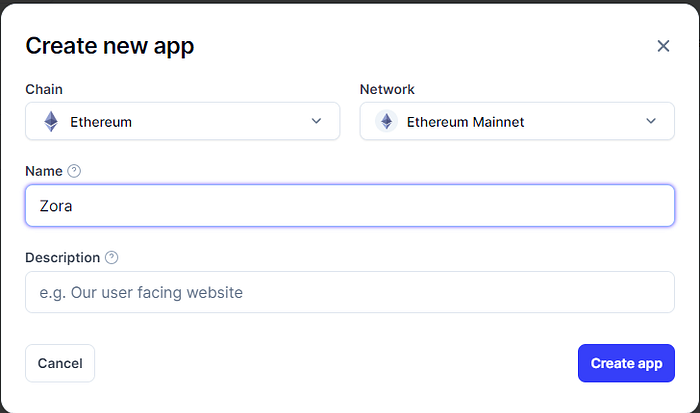
Task: Click the Cancel button
Action: (x=60, y=363)
